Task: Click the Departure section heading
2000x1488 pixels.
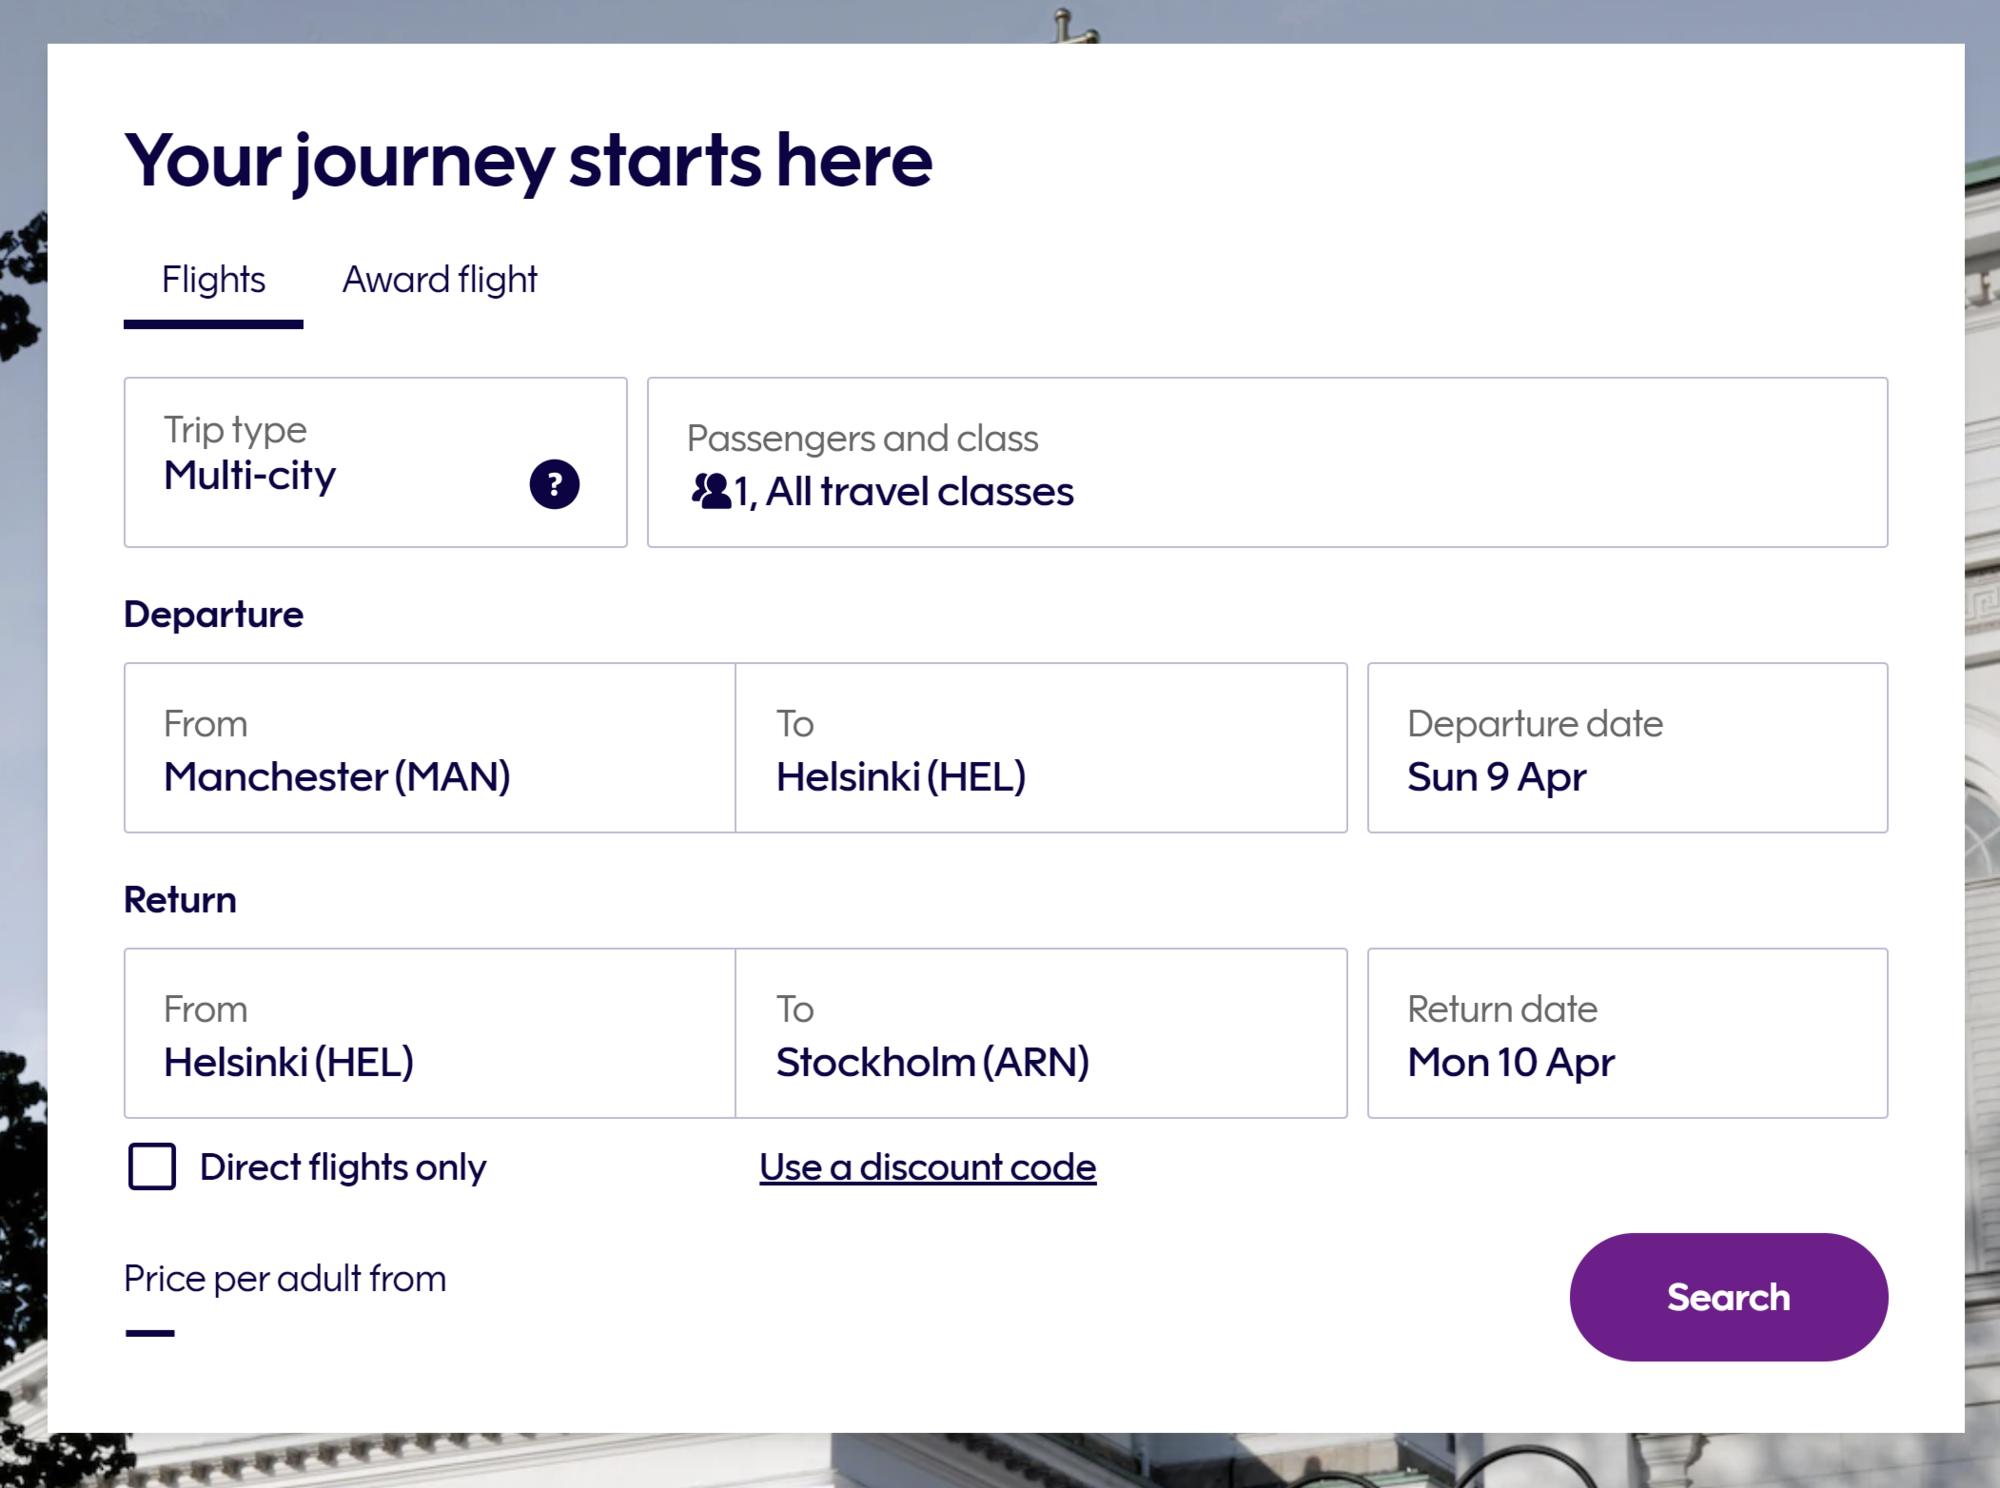Action: (x=213, y=614)
